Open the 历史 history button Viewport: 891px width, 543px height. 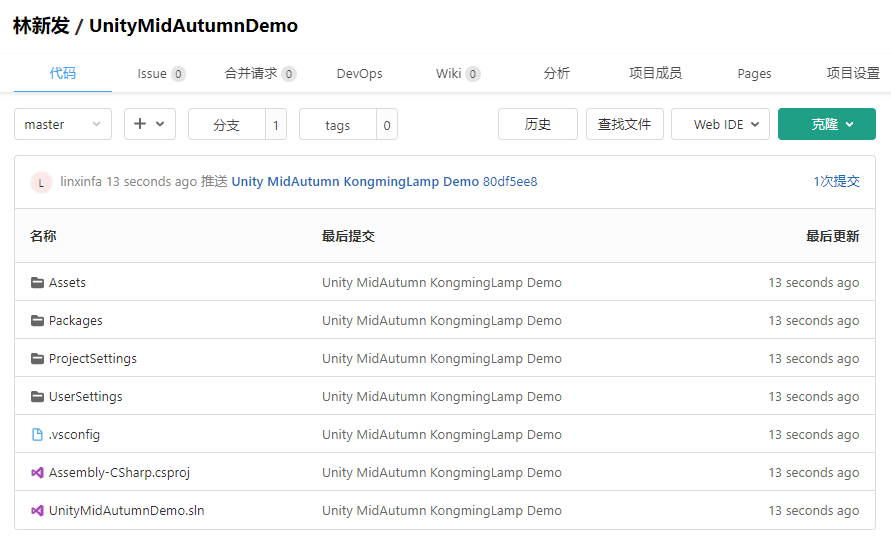(x=538, y=124)
